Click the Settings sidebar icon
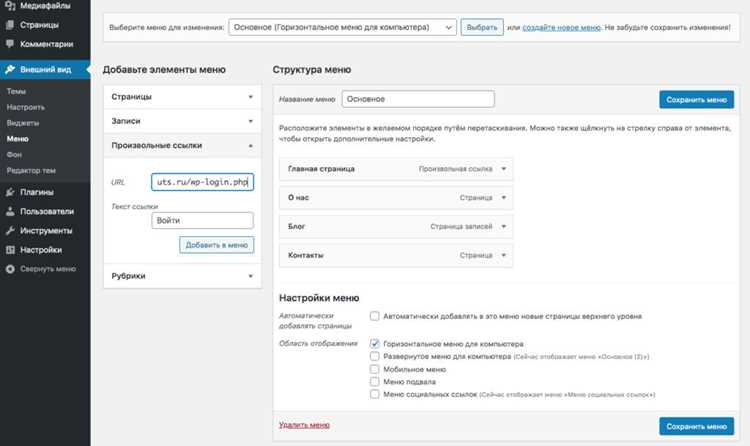The width and height of the screenshot is (750, 446). (x=10, y=250)
